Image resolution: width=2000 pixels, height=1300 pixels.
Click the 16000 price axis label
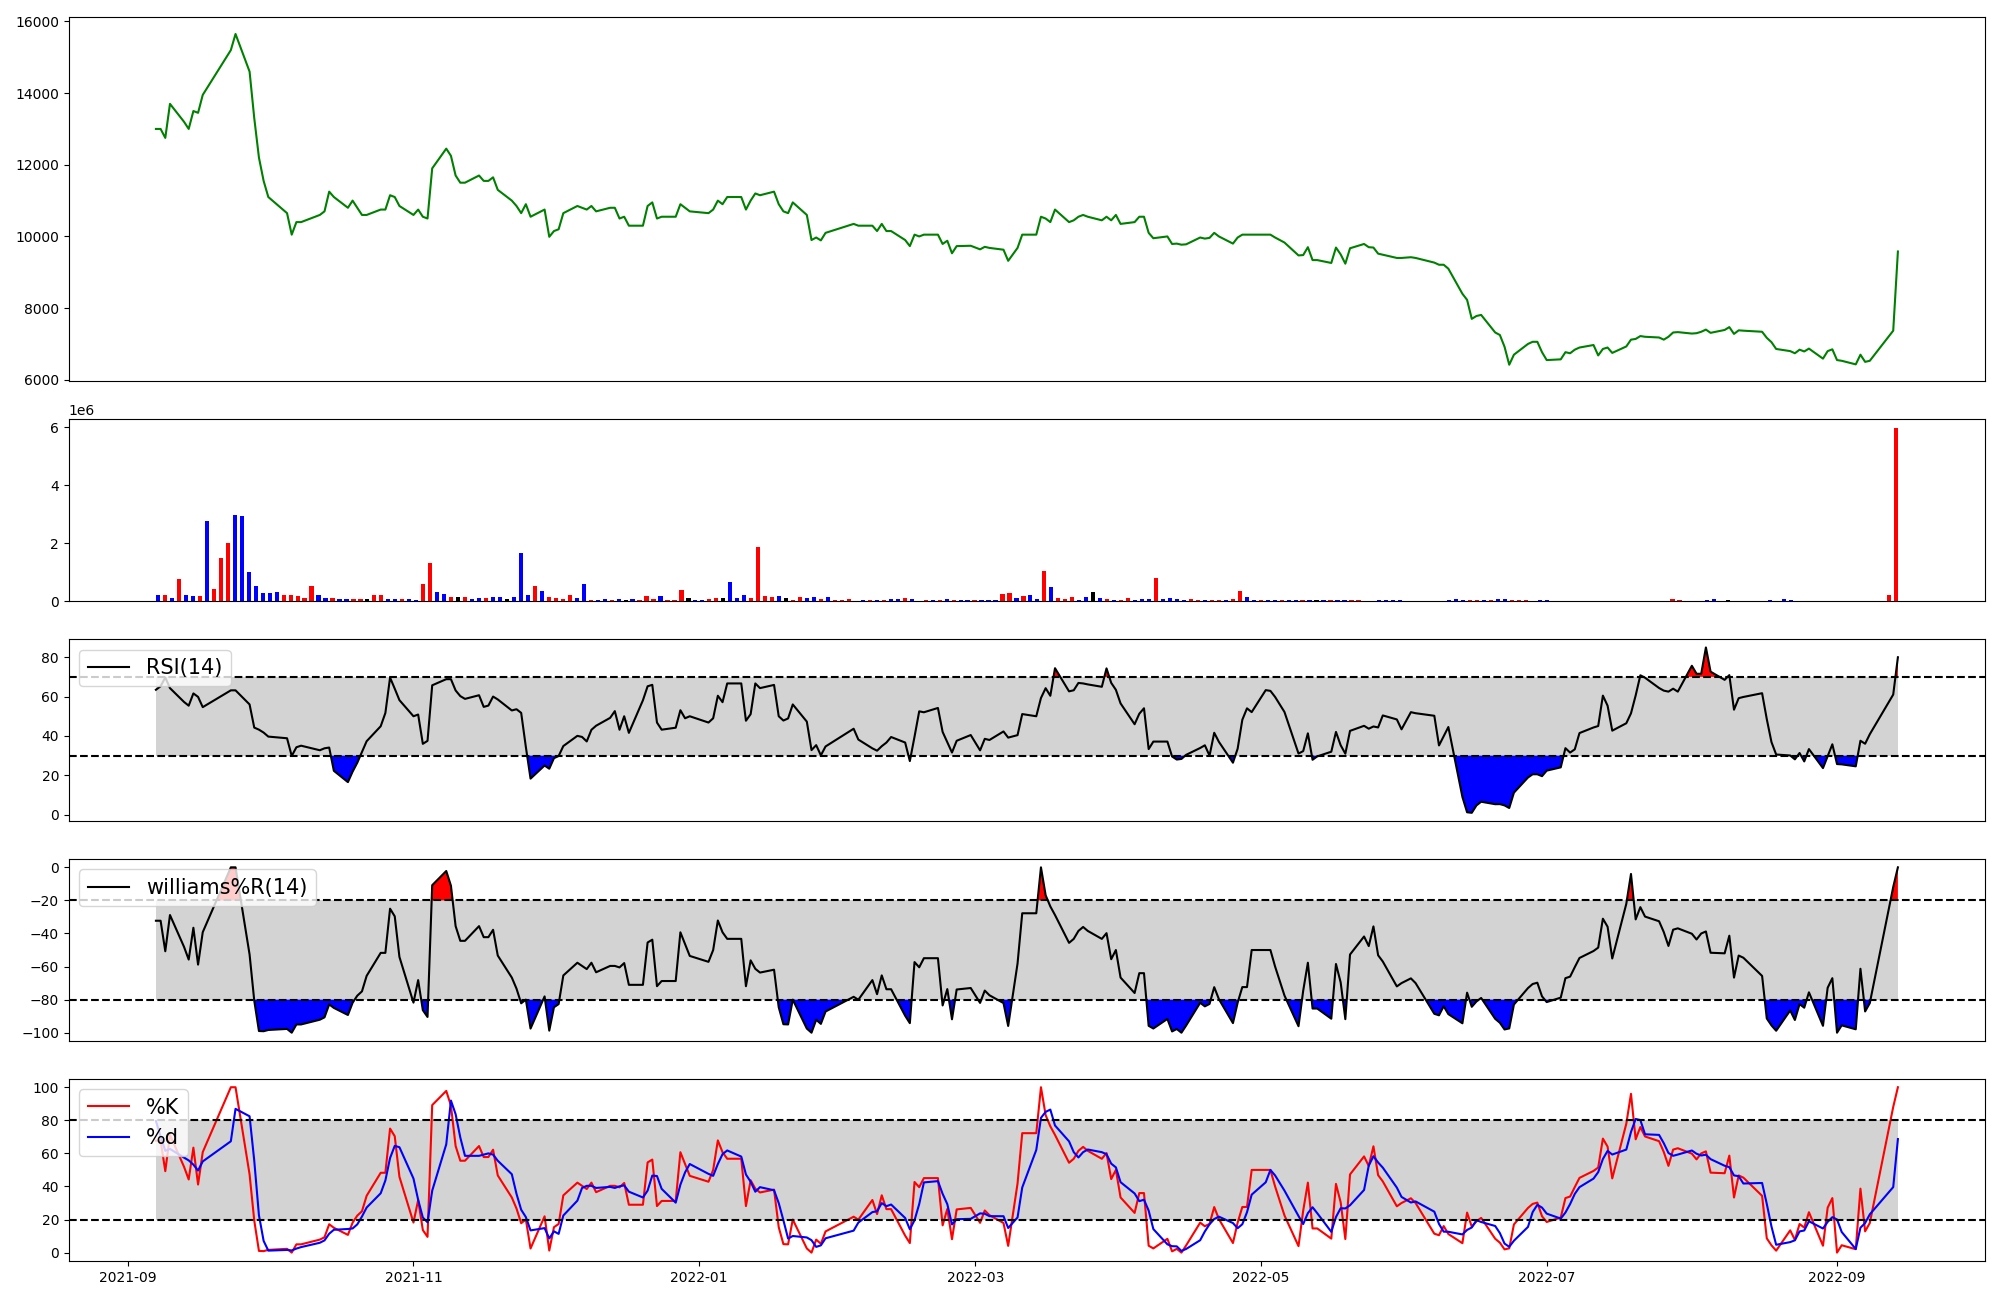[x=37, y=22]
